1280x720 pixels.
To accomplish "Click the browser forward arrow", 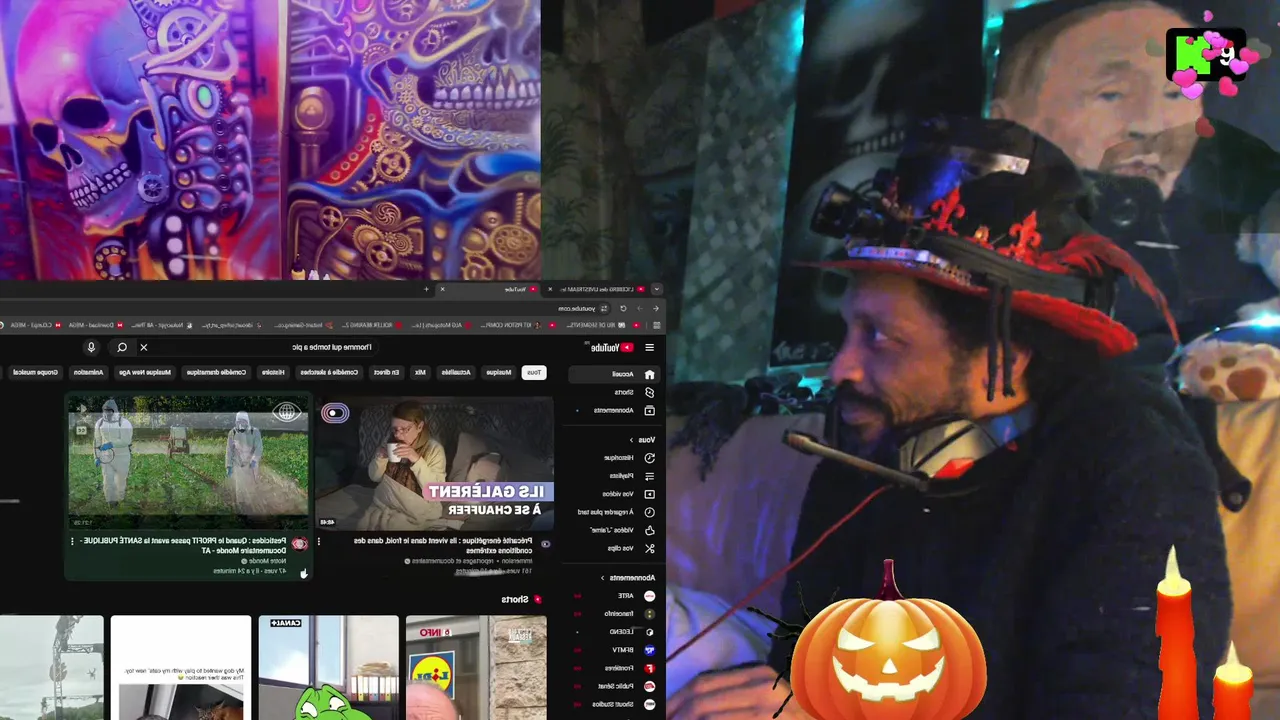I will click(639, 308).
